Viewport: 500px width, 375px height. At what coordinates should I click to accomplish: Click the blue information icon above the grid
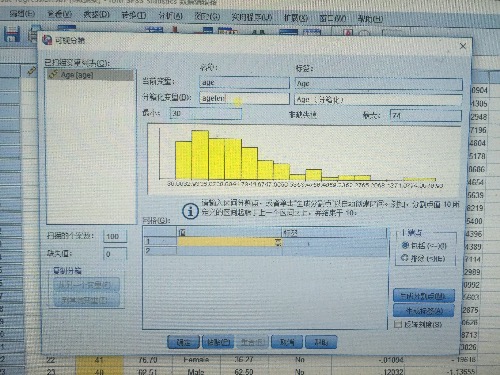tap(190, 211)
